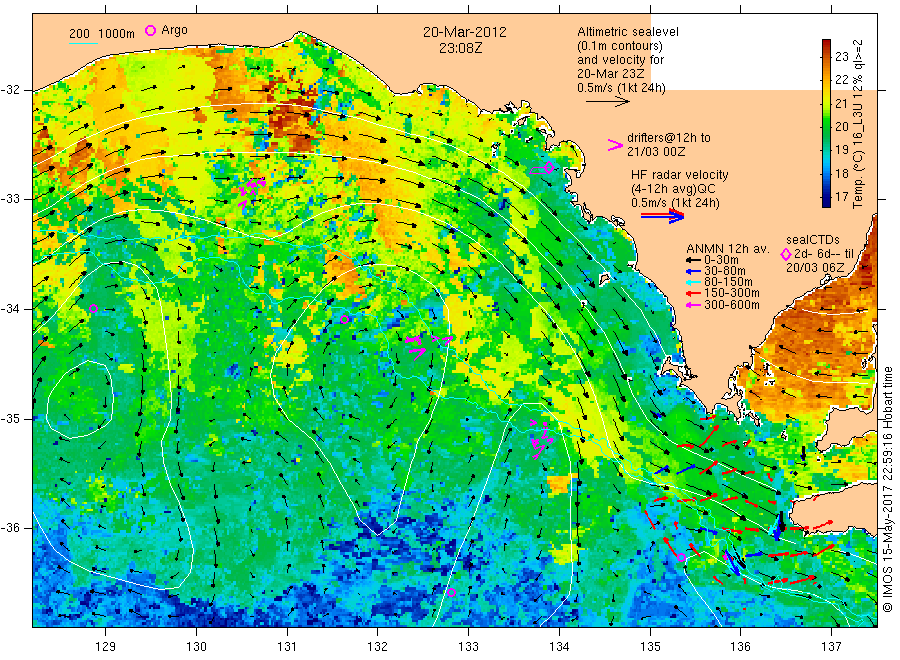
Task: Click the dark blue 17°C band on colorbar
Action: (x=826, y=198)
